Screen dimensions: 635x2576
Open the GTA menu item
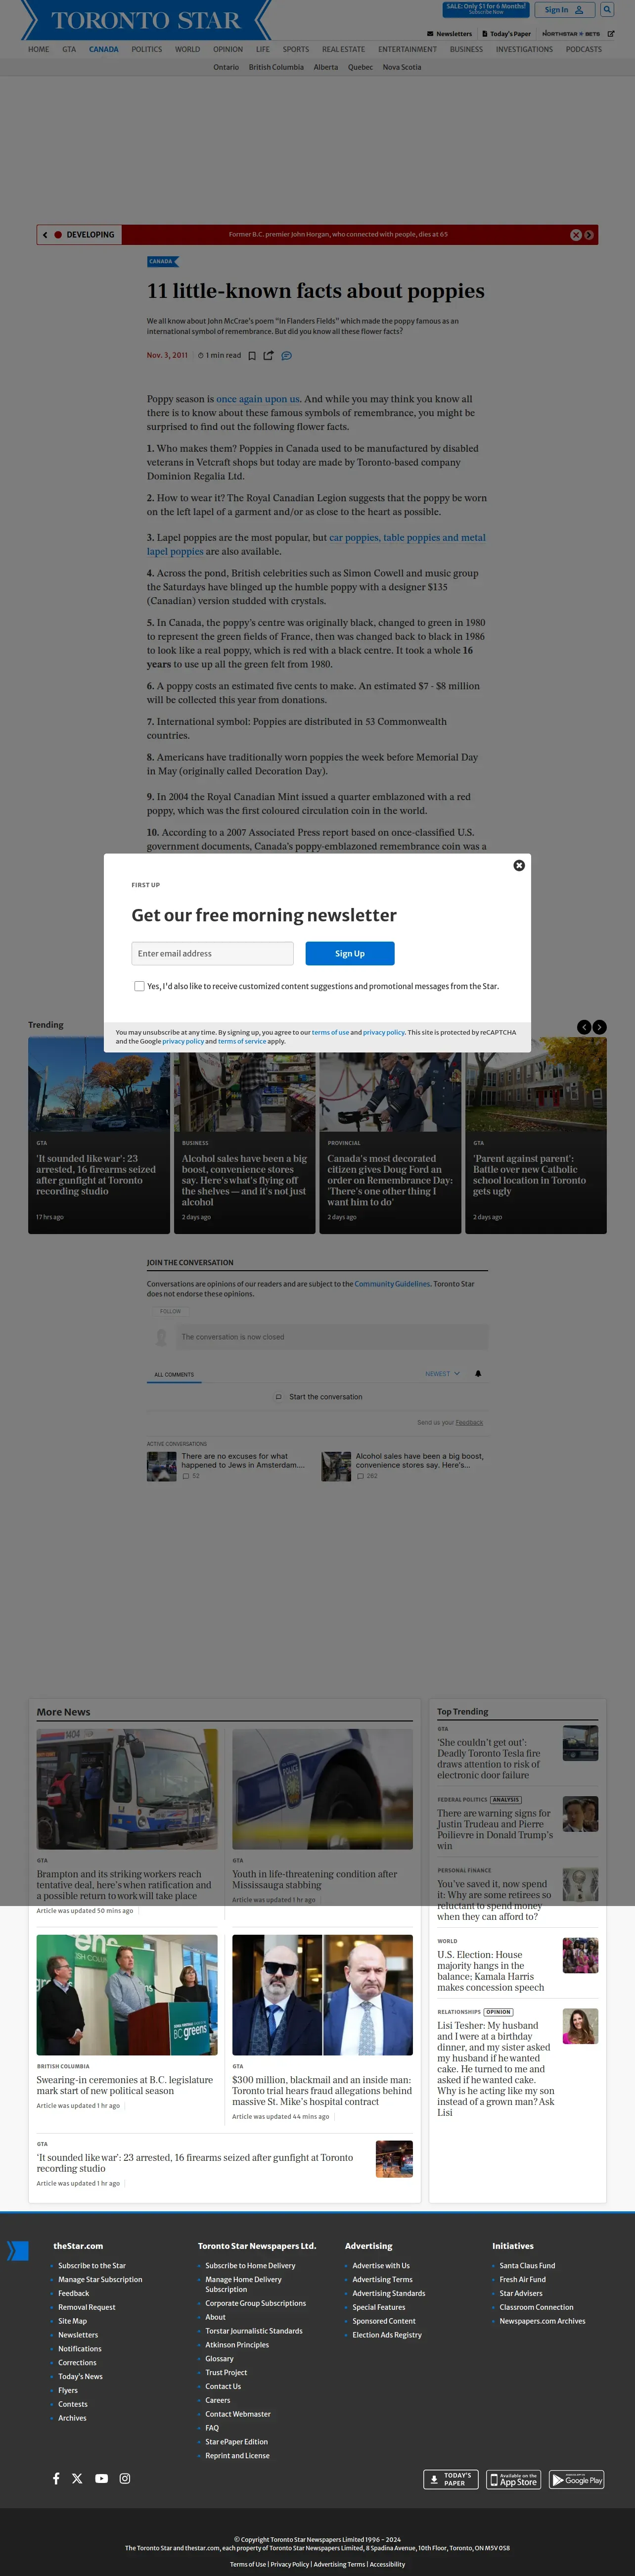(x=69, y=49)
